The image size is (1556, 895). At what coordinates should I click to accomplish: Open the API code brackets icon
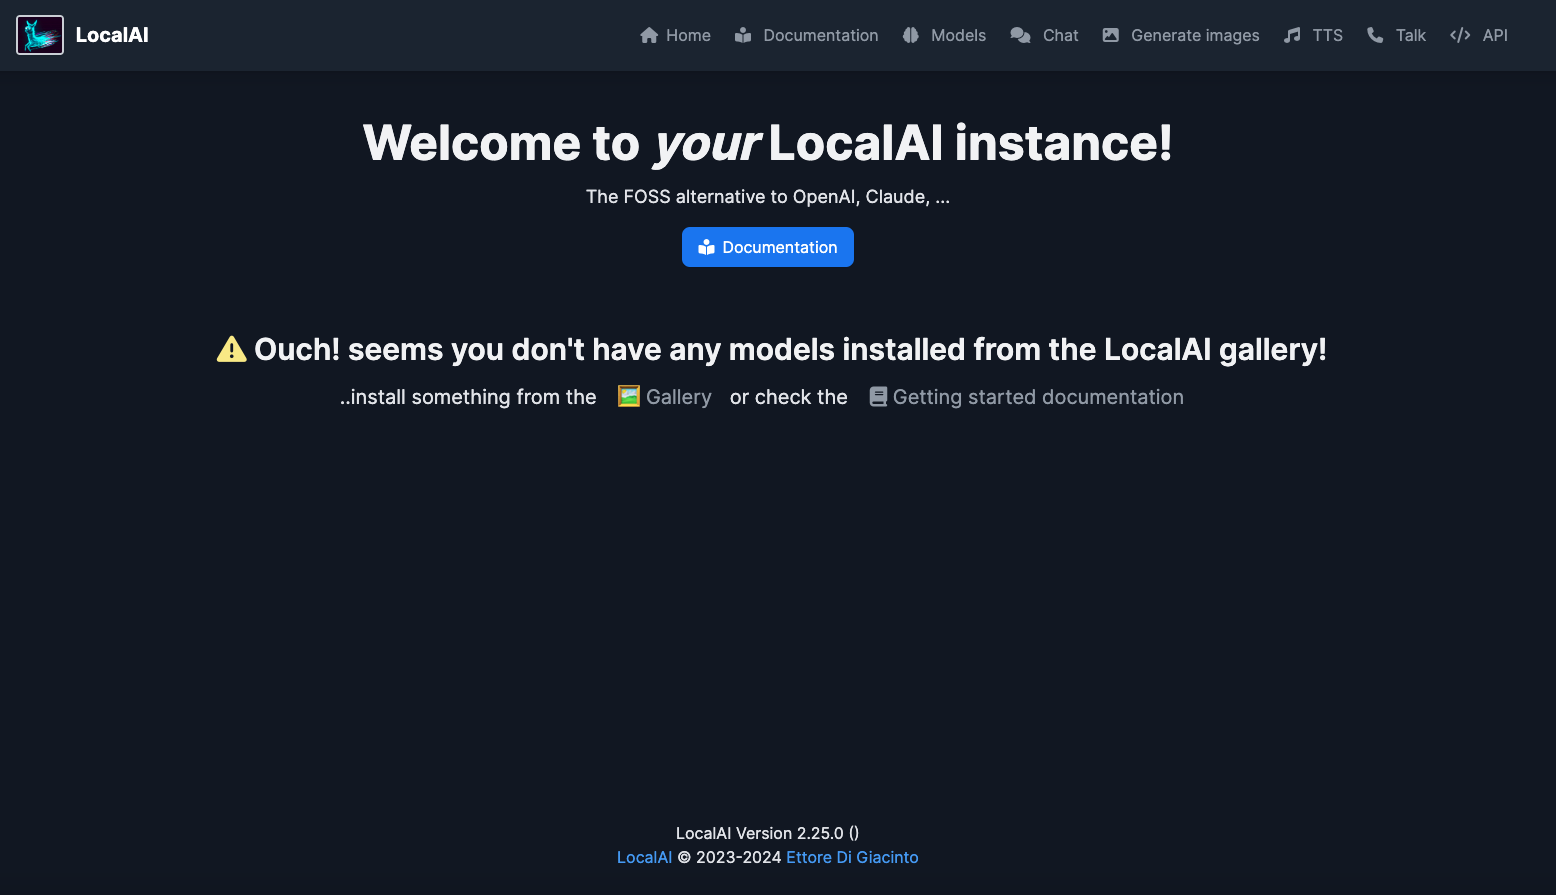click(1458, 34)
